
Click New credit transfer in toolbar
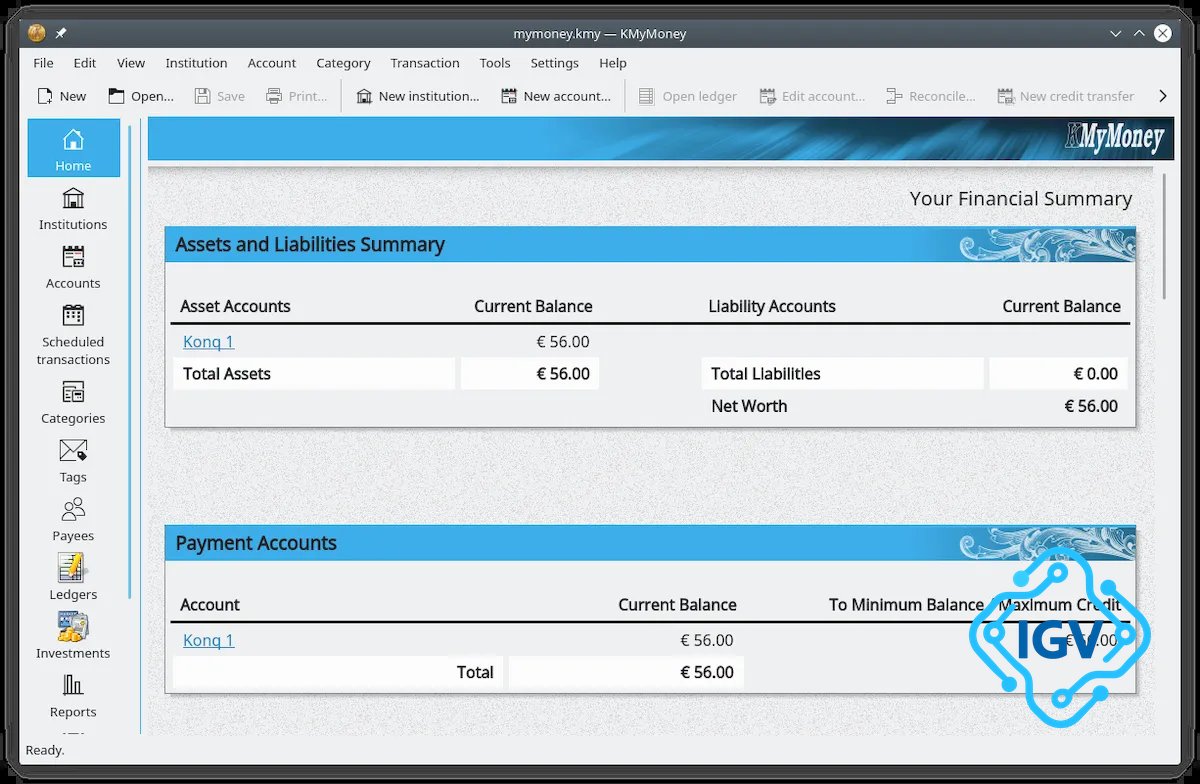click(1065, 96)
